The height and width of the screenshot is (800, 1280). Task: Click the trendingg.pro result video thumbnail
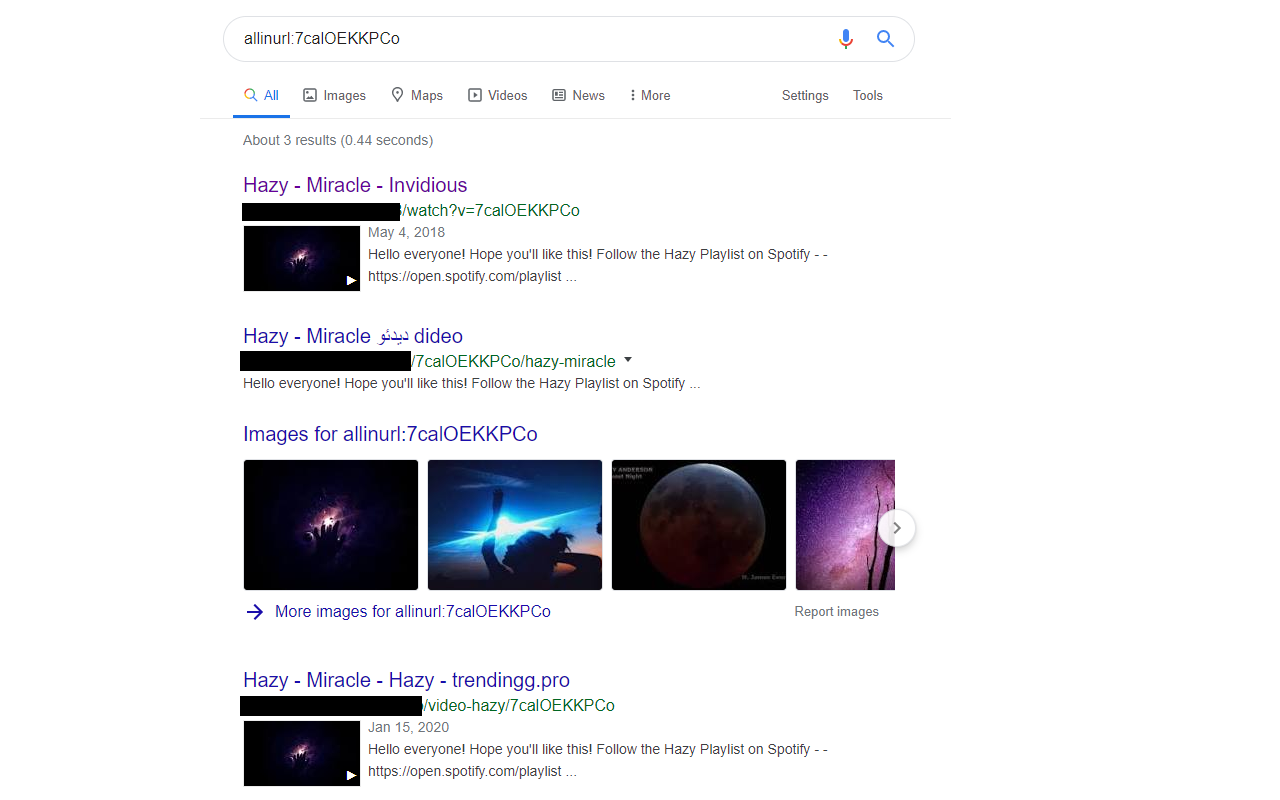302,754
